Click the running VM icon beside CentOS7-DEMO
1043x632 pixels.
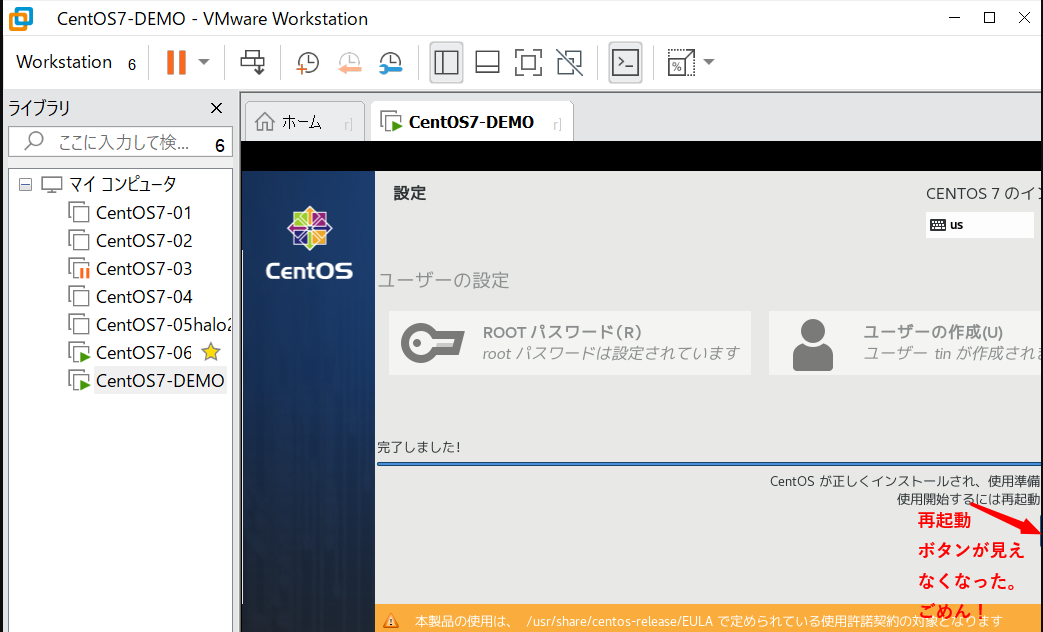(x=78, y=381)
